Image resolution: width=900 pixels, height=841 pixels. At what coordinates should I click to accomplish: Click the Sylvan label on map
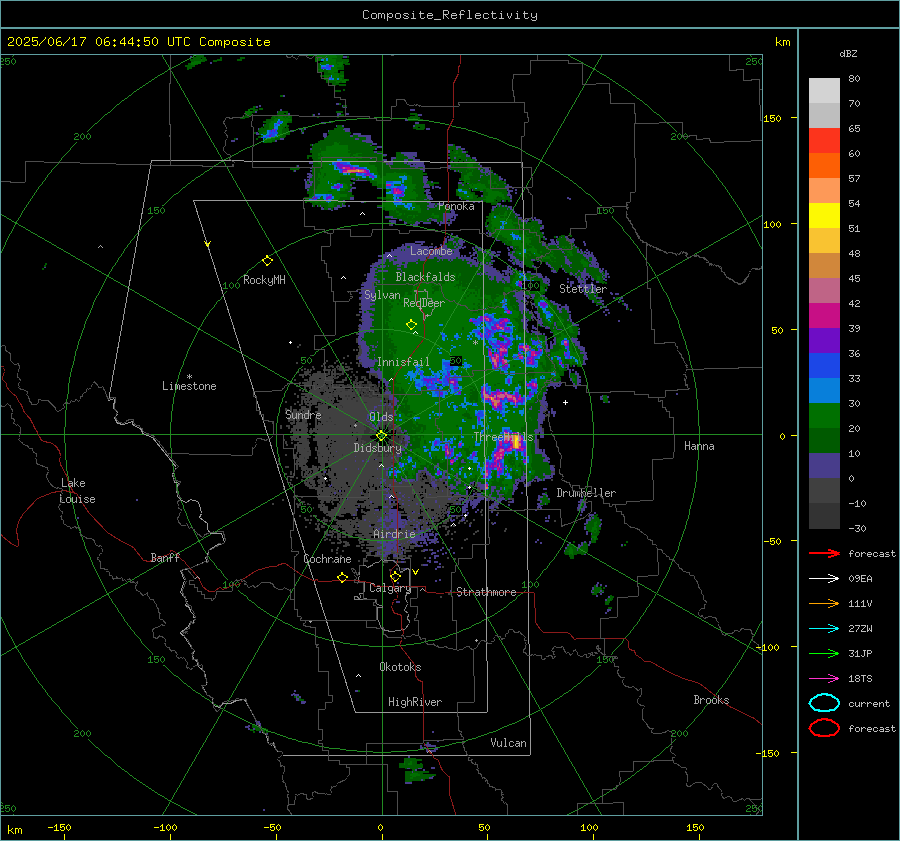click(382, 295)
